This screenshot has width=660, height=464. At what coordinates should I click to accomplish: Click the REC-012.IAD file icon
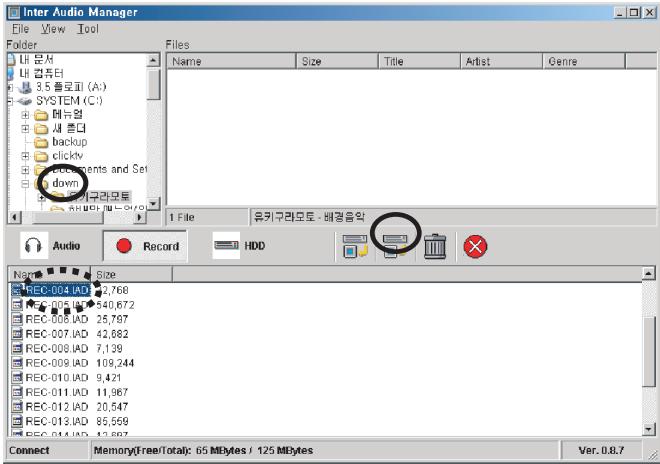[17, 407]
